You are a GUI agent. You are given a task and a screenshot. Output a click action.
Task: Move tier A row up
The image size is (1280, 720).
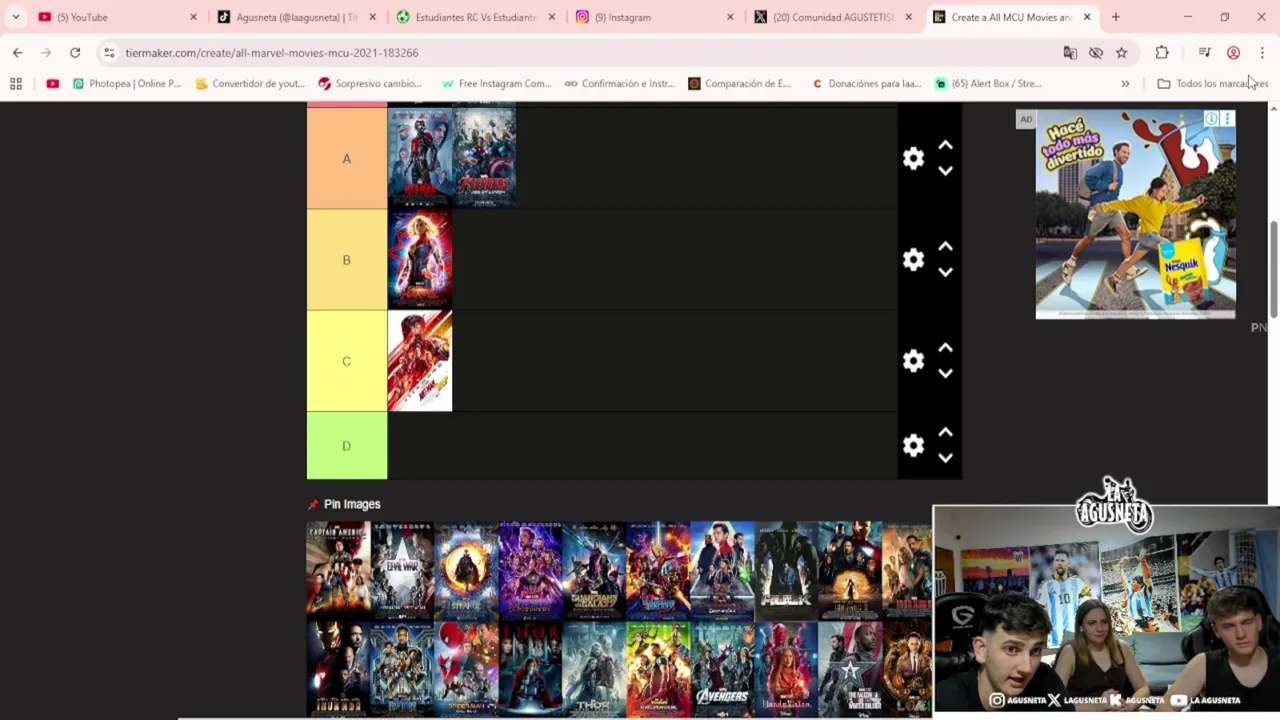coord(945,145)
